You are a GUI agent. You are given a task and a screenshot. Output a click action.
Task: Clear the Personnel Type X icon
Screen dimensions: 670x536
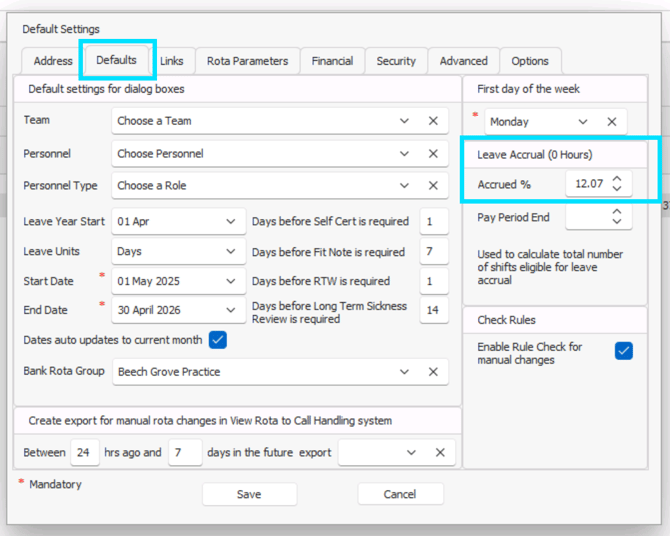click(x=433, y=186)
